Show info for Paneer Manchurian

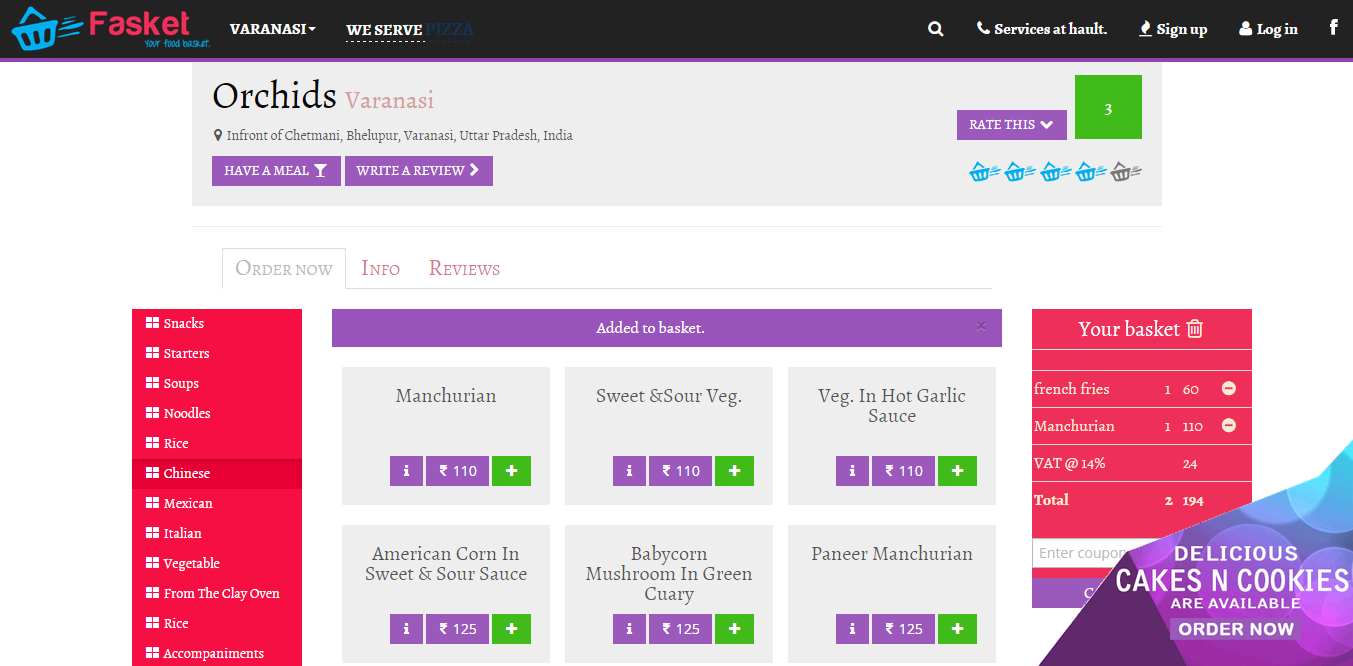(852, 629)
